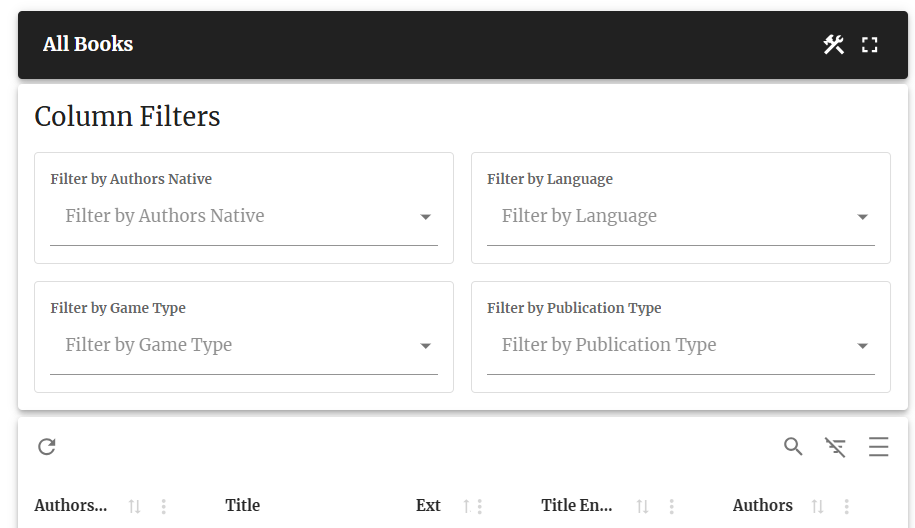The width and height of the screenshot is (915, 528).
Task: Open the Filter by Publication Type dropdown
Action: (680, 345)
